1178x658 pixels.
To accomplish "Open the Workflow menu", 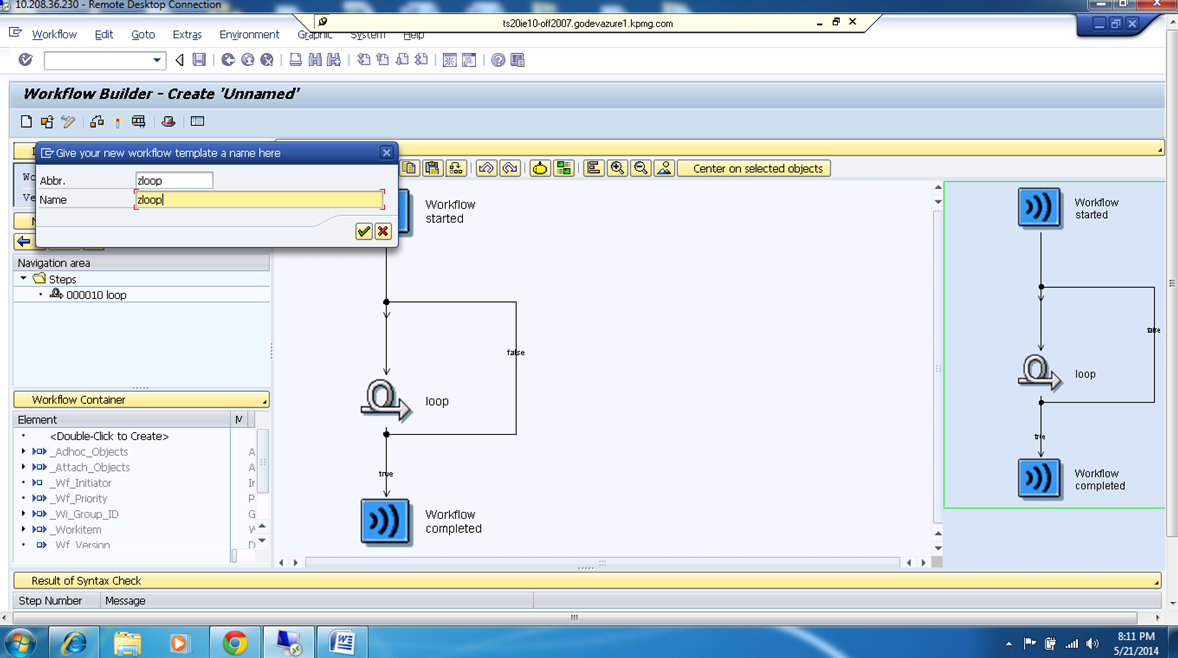I will pyautogui.click(x=54, y=34).
